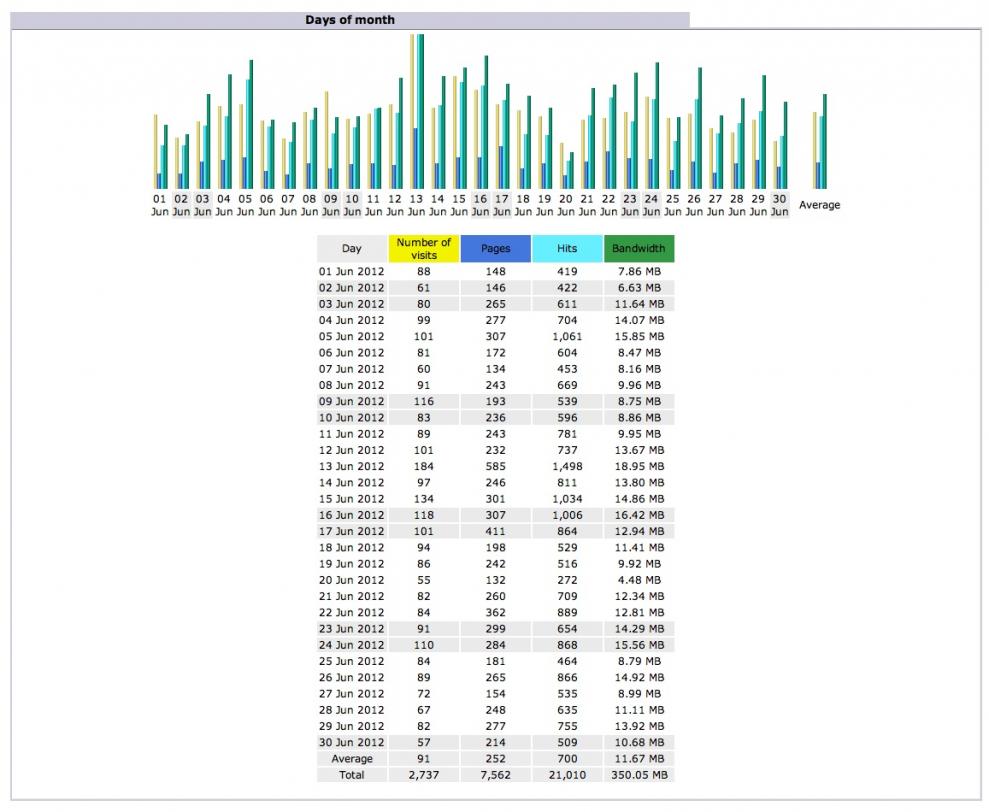Click pages value 198 for 18 Jun
This screenshot has width=989, height=812.
495,548
